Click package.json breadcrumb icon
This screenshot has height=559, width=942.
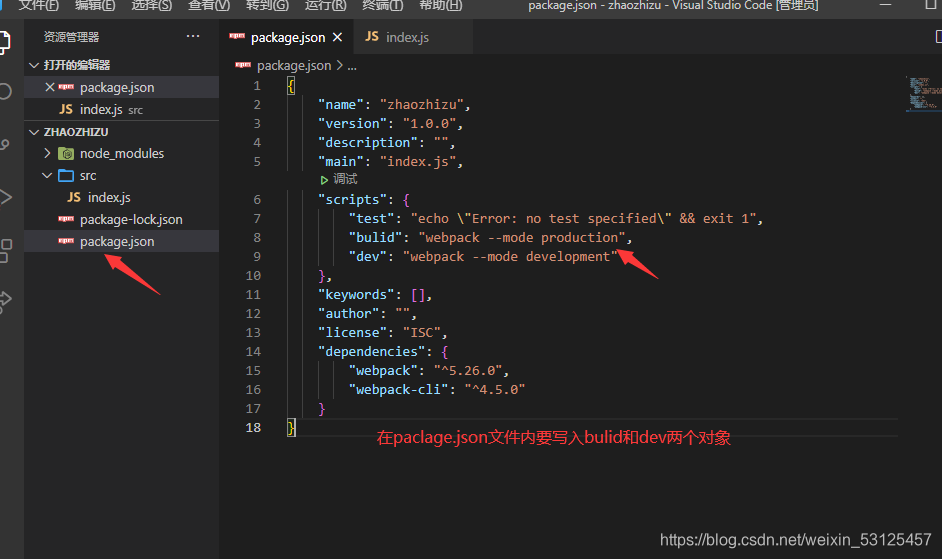pyautogui.click(x=243, y=65)
